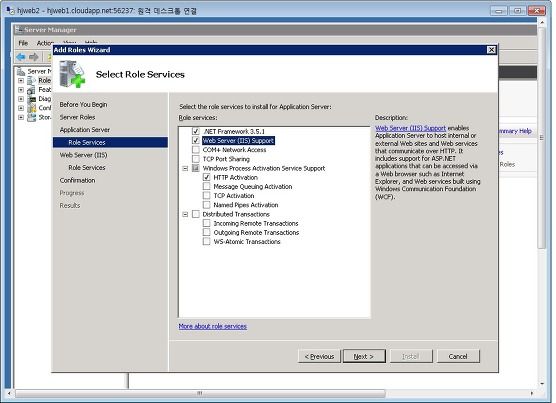Click the horizontal scrollbar of remote desktop
Screen dimensions: 556x403
(x=200, y=393)
